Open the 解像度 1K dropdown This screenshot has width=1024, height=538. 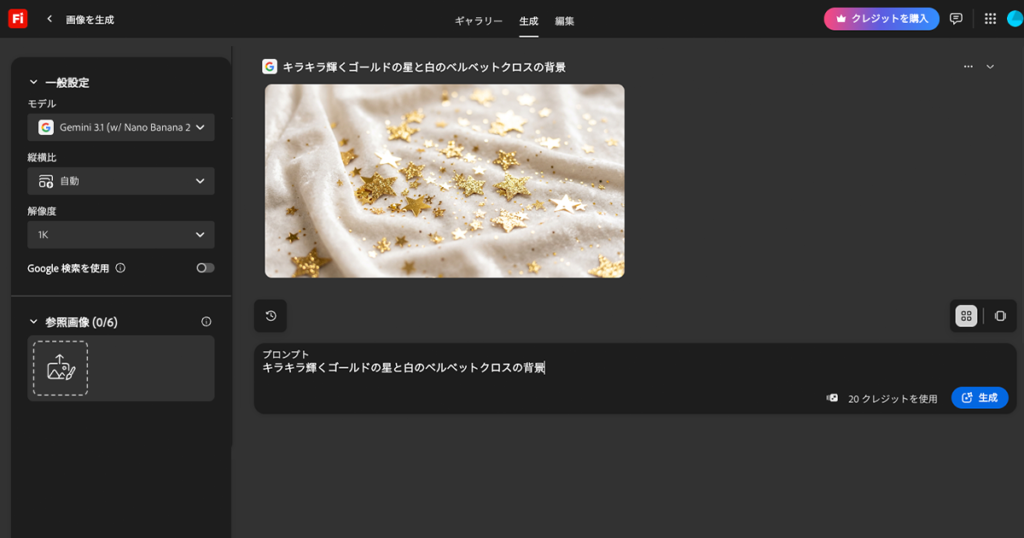(121, 234)
